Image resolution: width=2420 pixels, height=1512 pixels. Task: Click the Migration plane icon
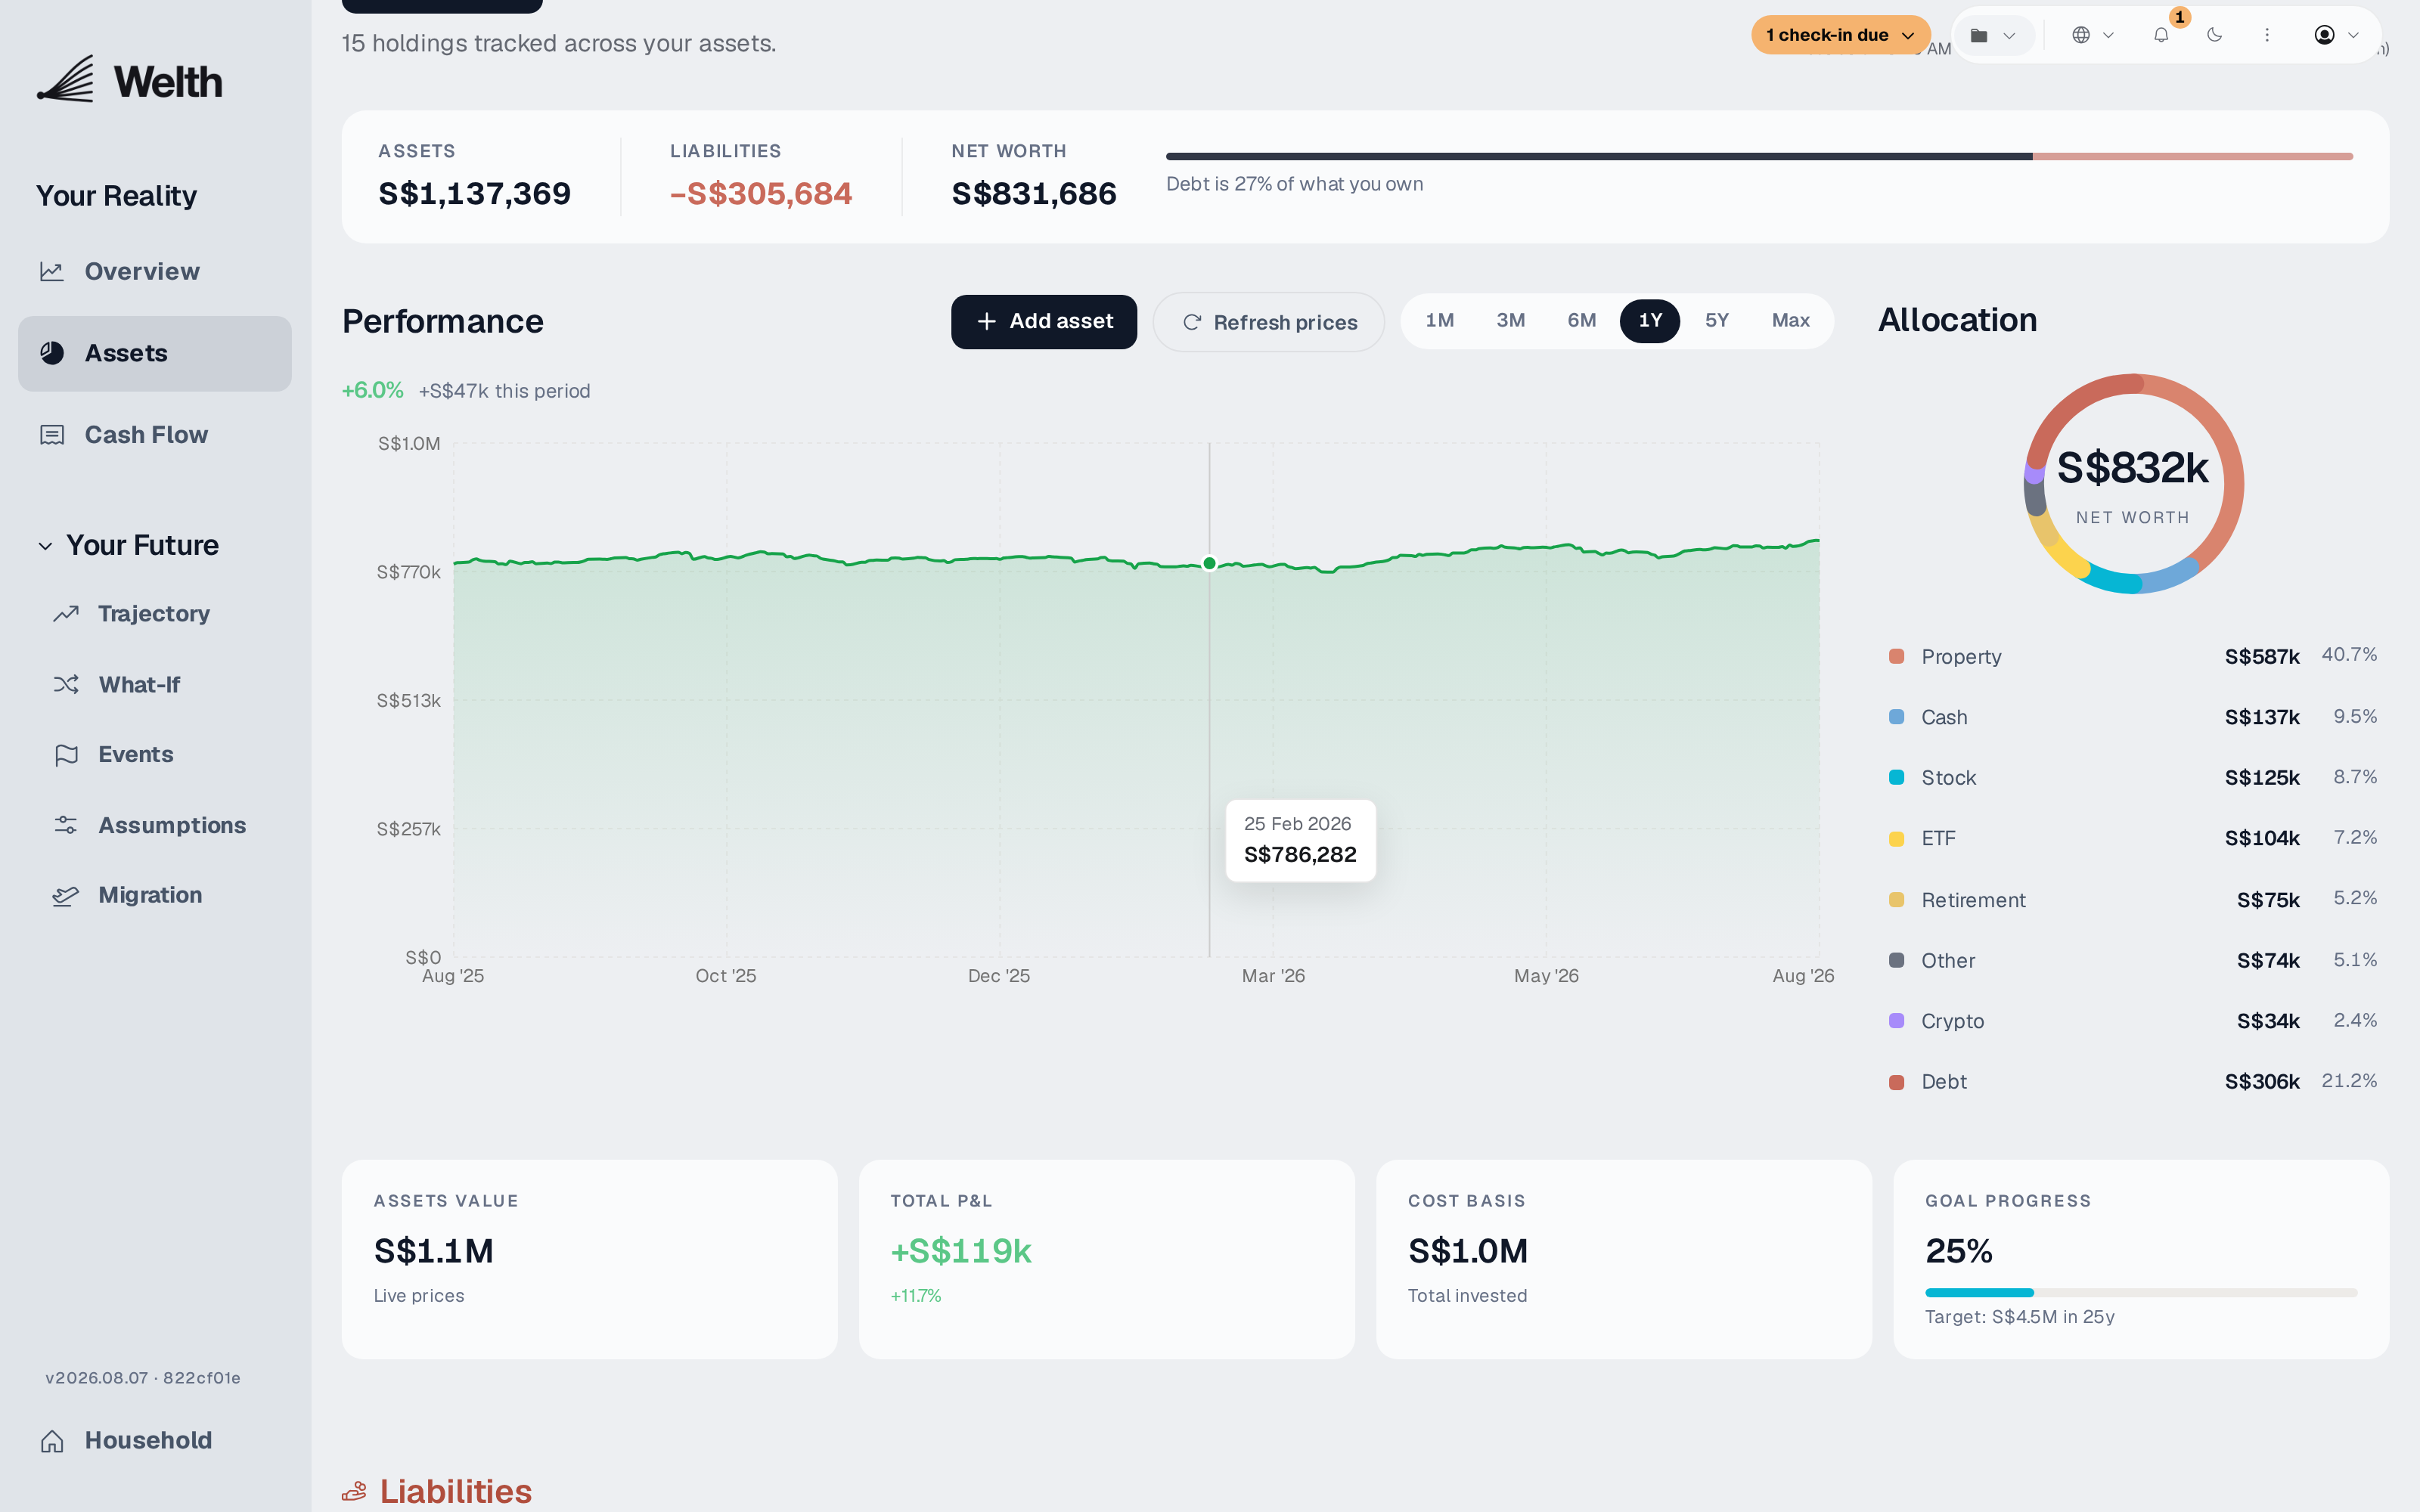coord(66,895)
